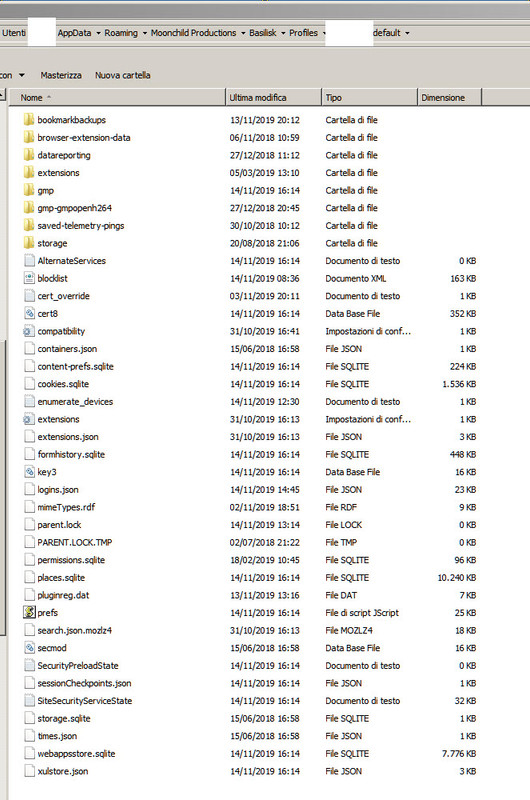Expand the Roaming breadcrumb dropdown arrow

coord(144,33)
